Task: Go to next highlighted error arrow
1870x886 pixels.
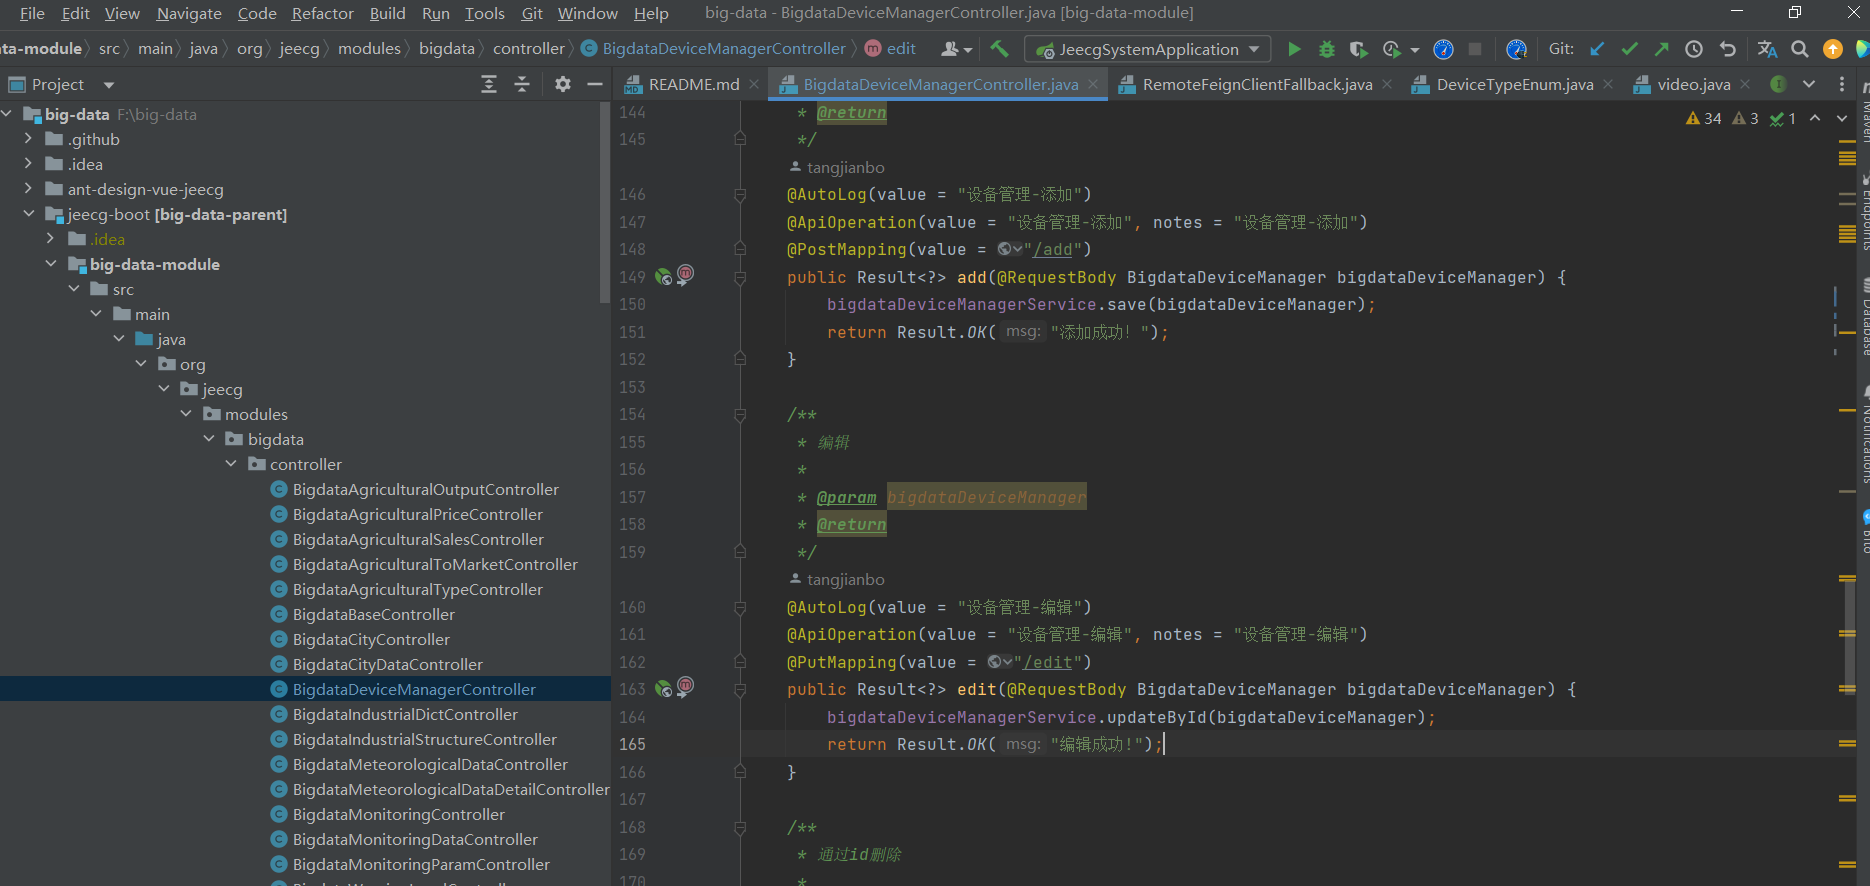Action: coord(1842,118)
